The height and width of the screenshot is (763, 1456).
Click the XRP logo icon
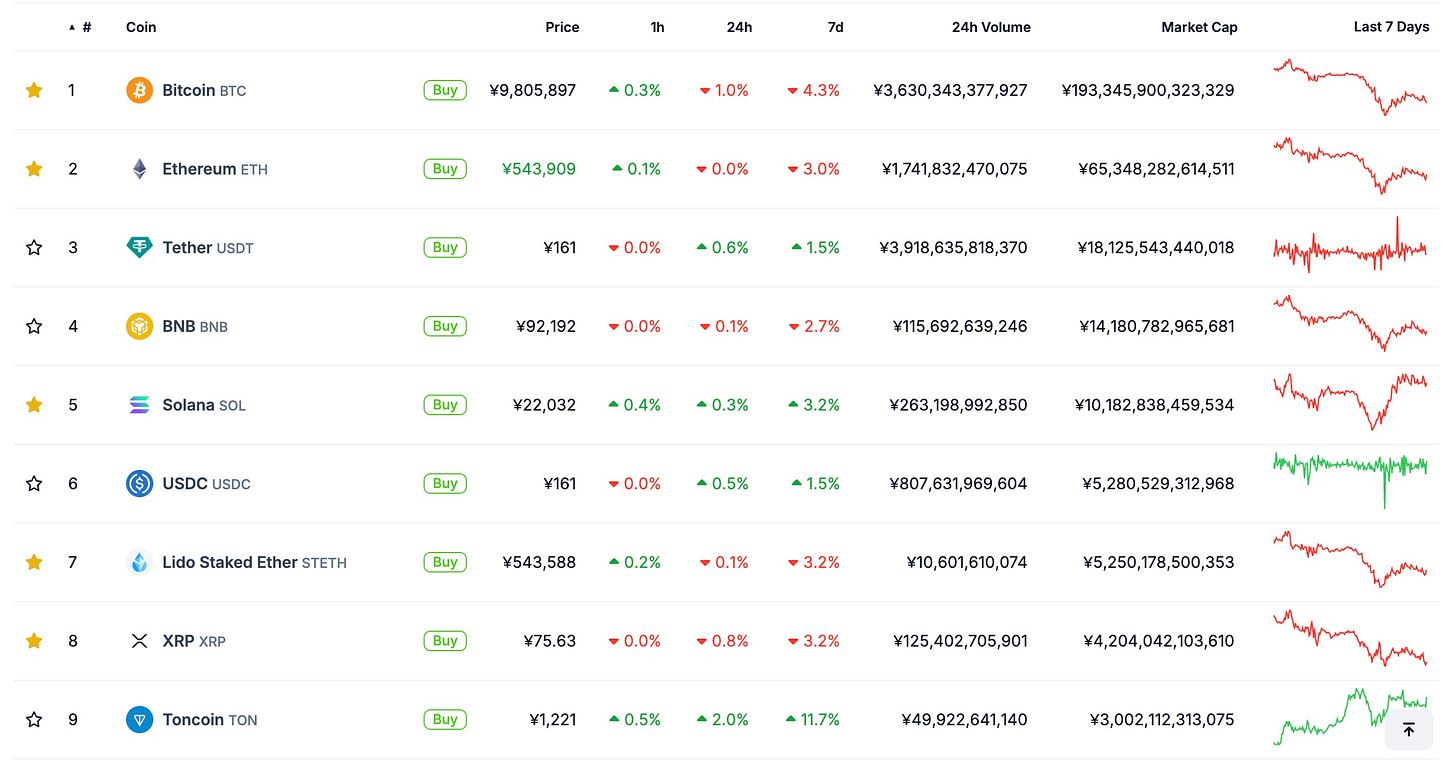(139, 641)
